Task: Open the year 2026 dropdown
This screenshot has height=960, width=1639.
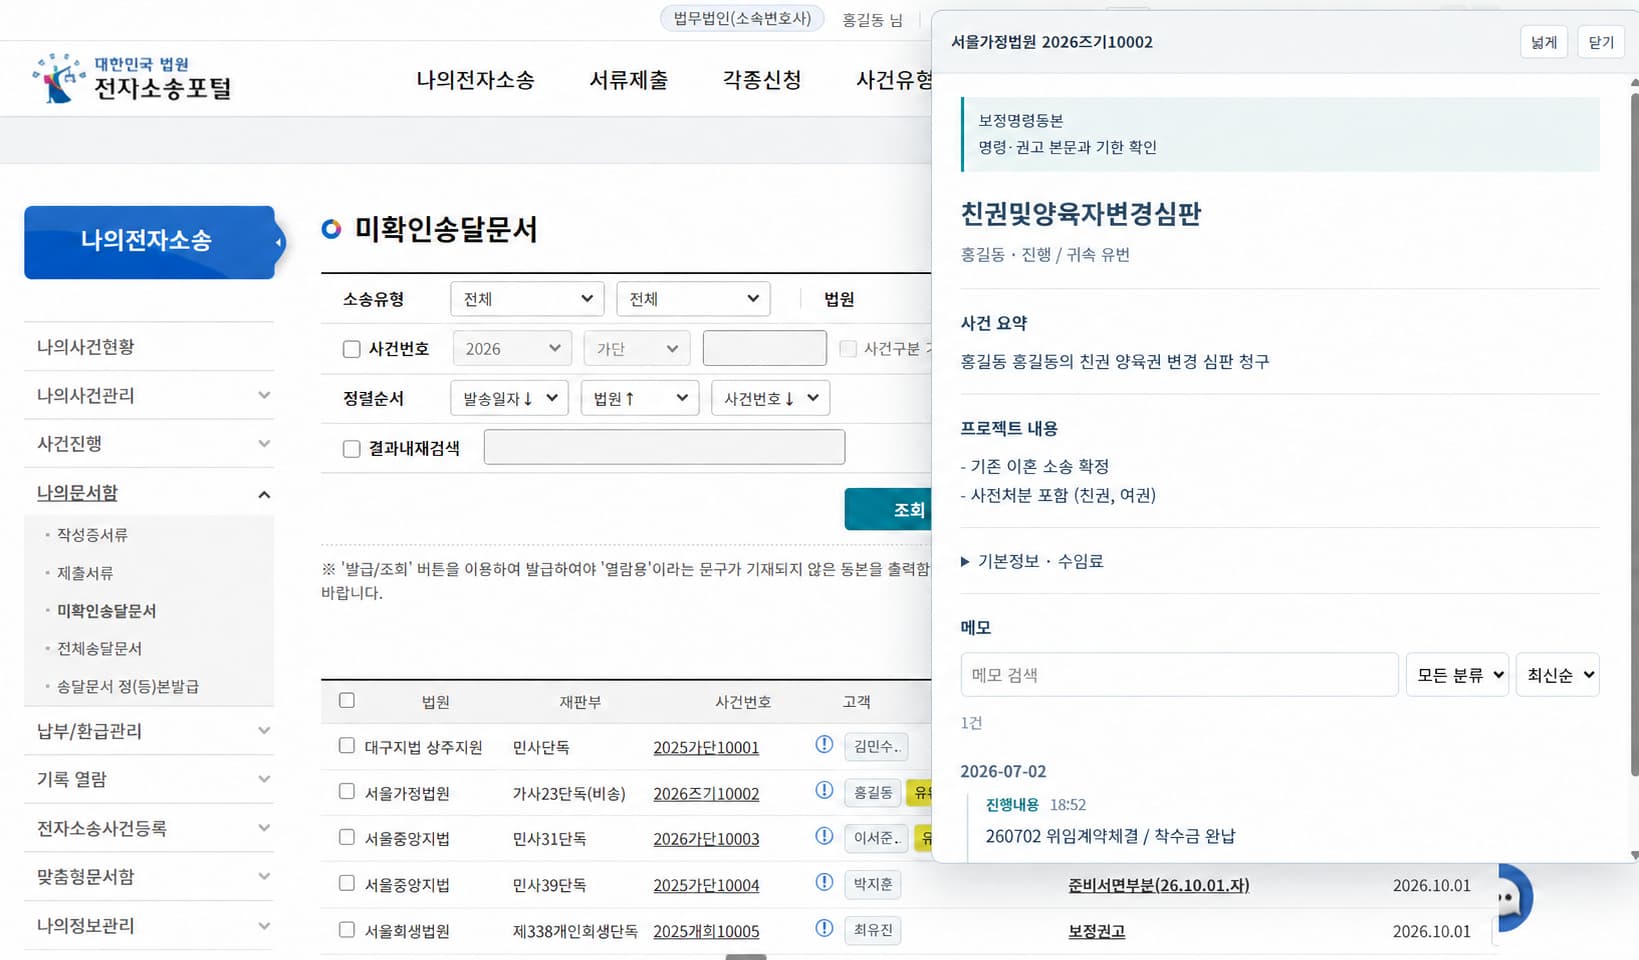Action: (x=512, y=348)
